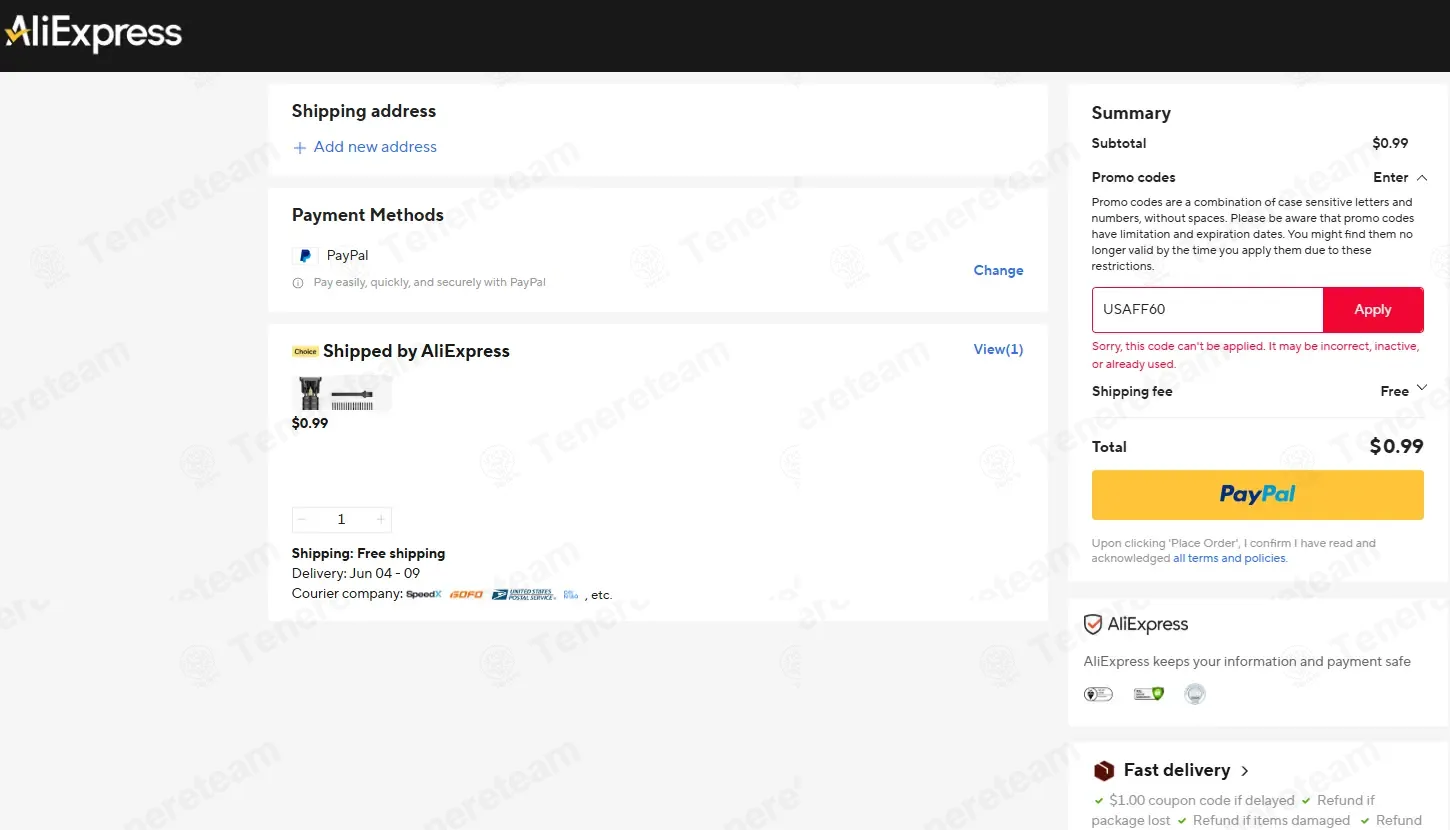The width and height of the screenshot is (1450, 830).
Task: Open the product thumbnail image
Action: point(341,393)
